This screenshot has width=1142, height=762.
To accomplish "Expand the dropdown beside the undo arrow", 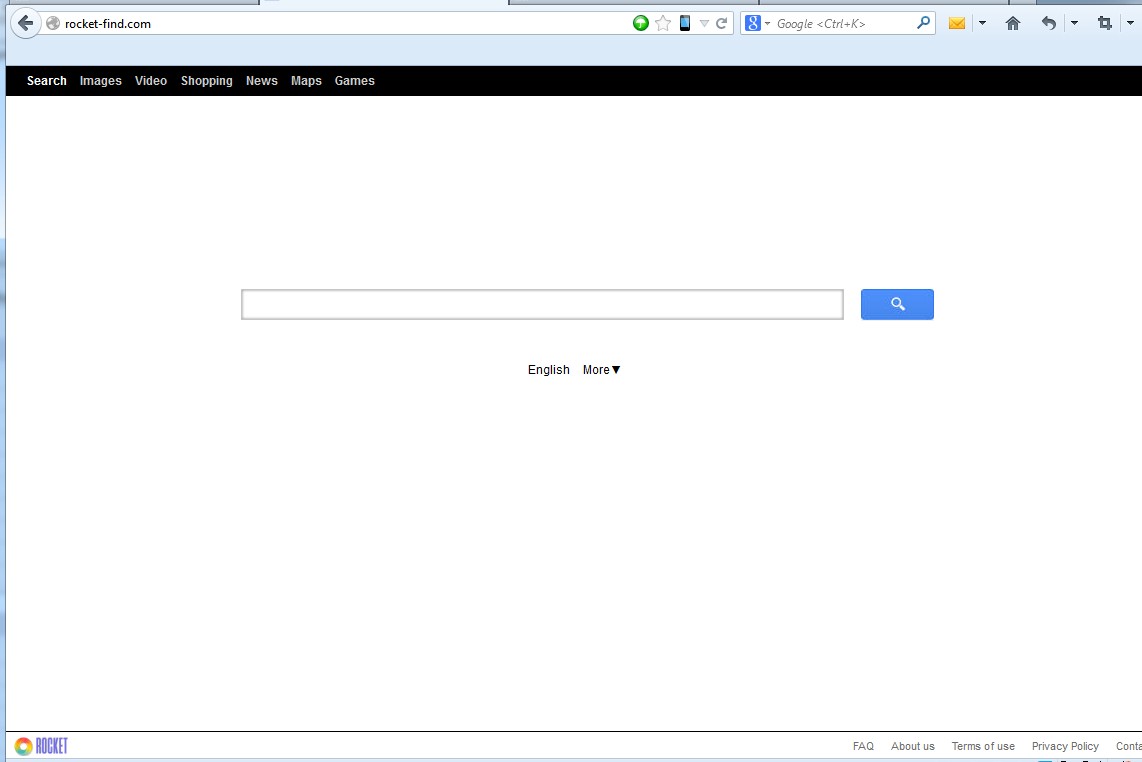I will tap(1074, 23).
